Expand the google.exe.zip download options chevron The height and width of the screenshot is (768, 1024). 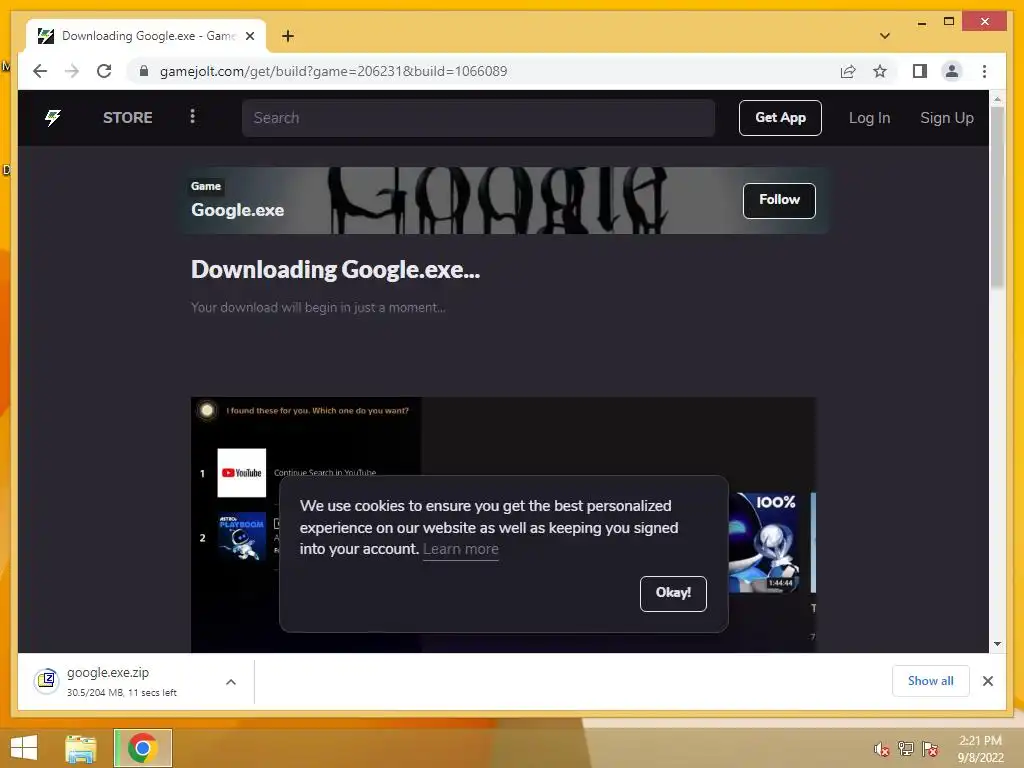pos(231,682)
